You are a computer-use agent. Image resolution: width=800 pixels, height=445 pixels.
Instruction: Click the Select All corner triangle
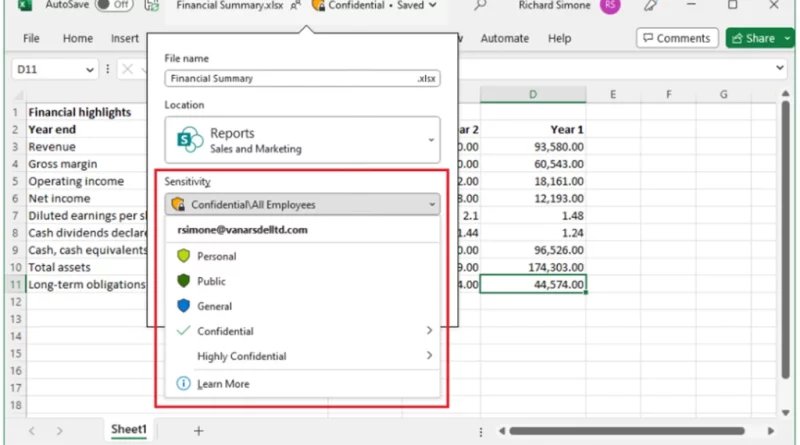click(18, 95)
